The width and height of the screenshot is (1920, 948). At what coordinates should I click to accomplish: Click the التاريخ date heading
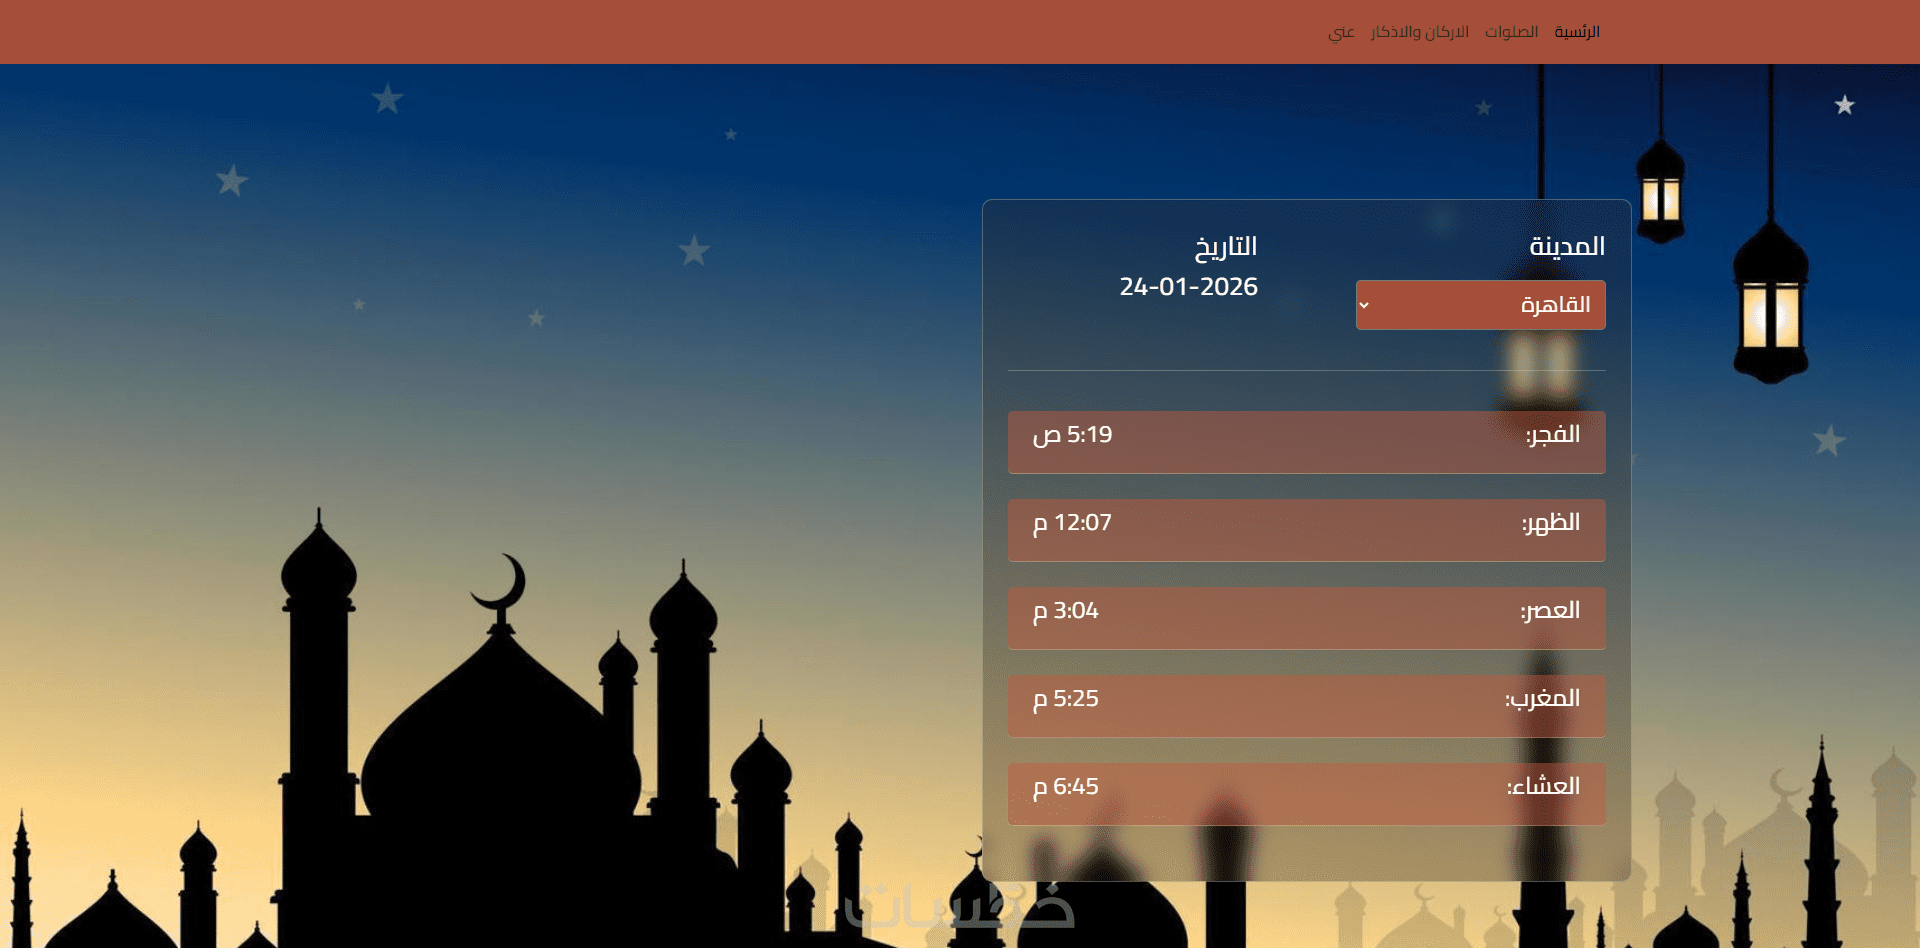1226,246
